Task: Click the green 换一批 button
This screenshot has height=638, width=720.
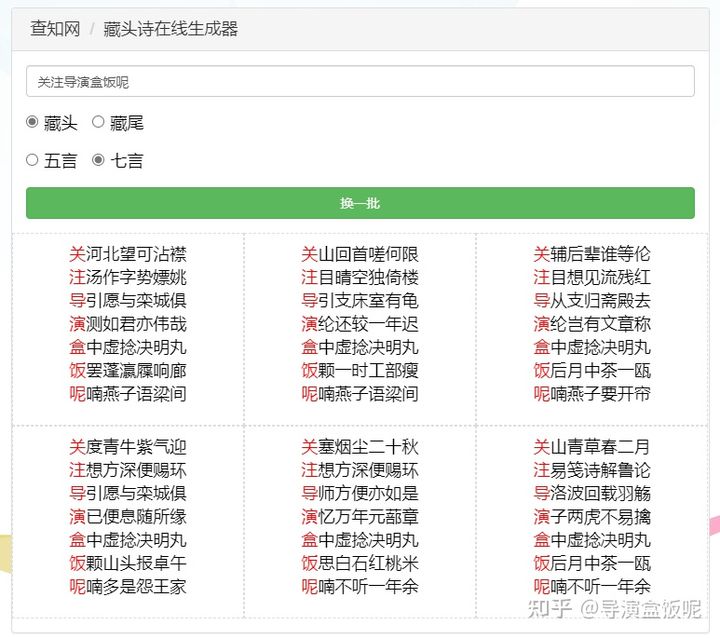Action: pos(360,203)
